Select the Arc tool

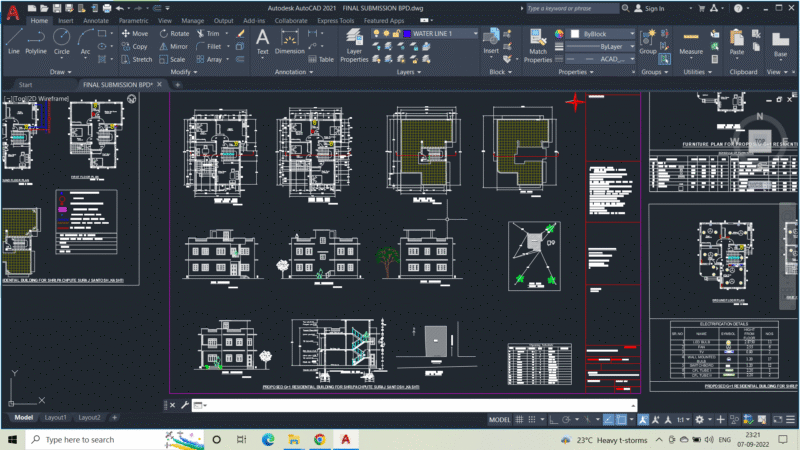point(85,41)
